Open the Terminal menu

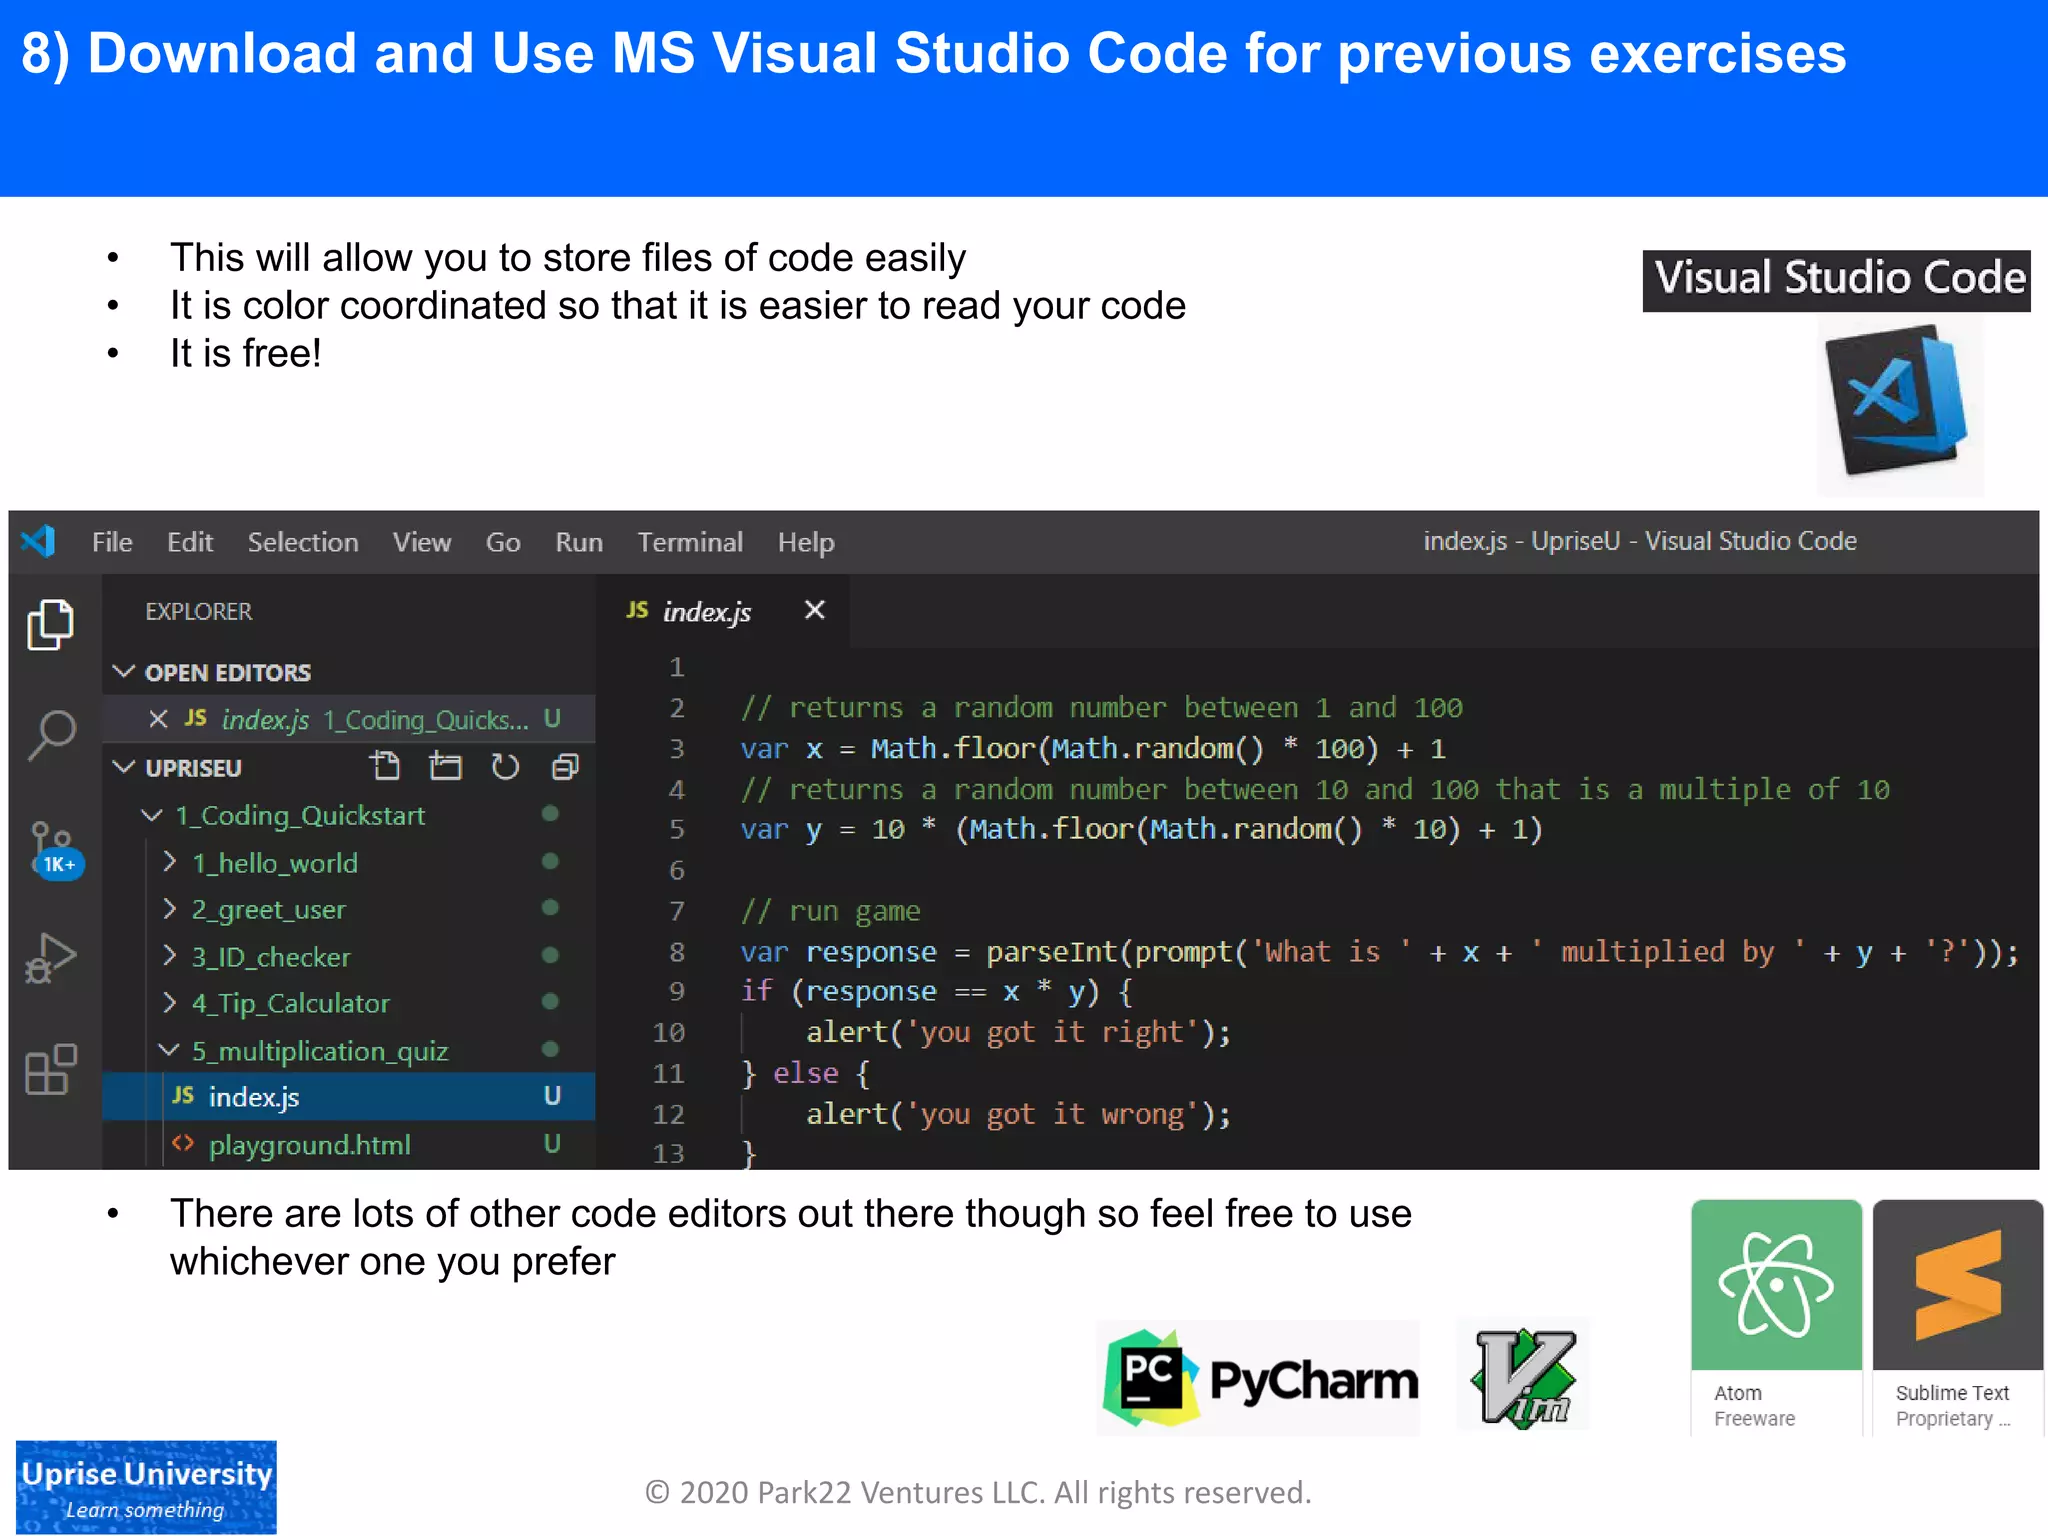[690, 542]
